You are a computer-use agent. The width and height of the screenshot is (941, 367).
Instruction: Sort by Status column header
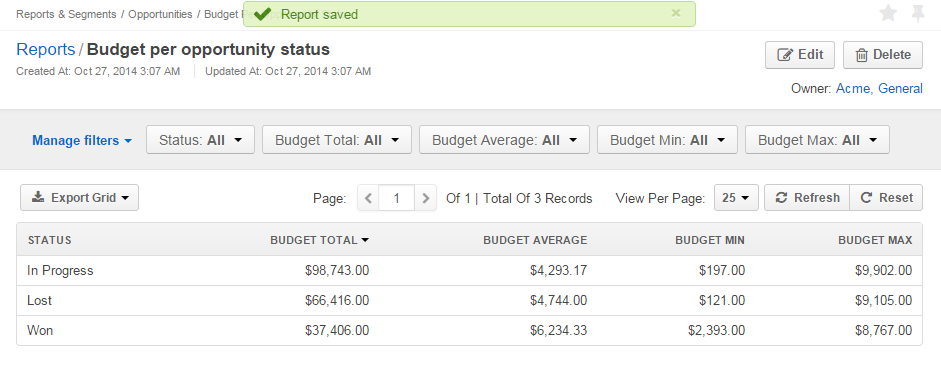tap(49, 240)
